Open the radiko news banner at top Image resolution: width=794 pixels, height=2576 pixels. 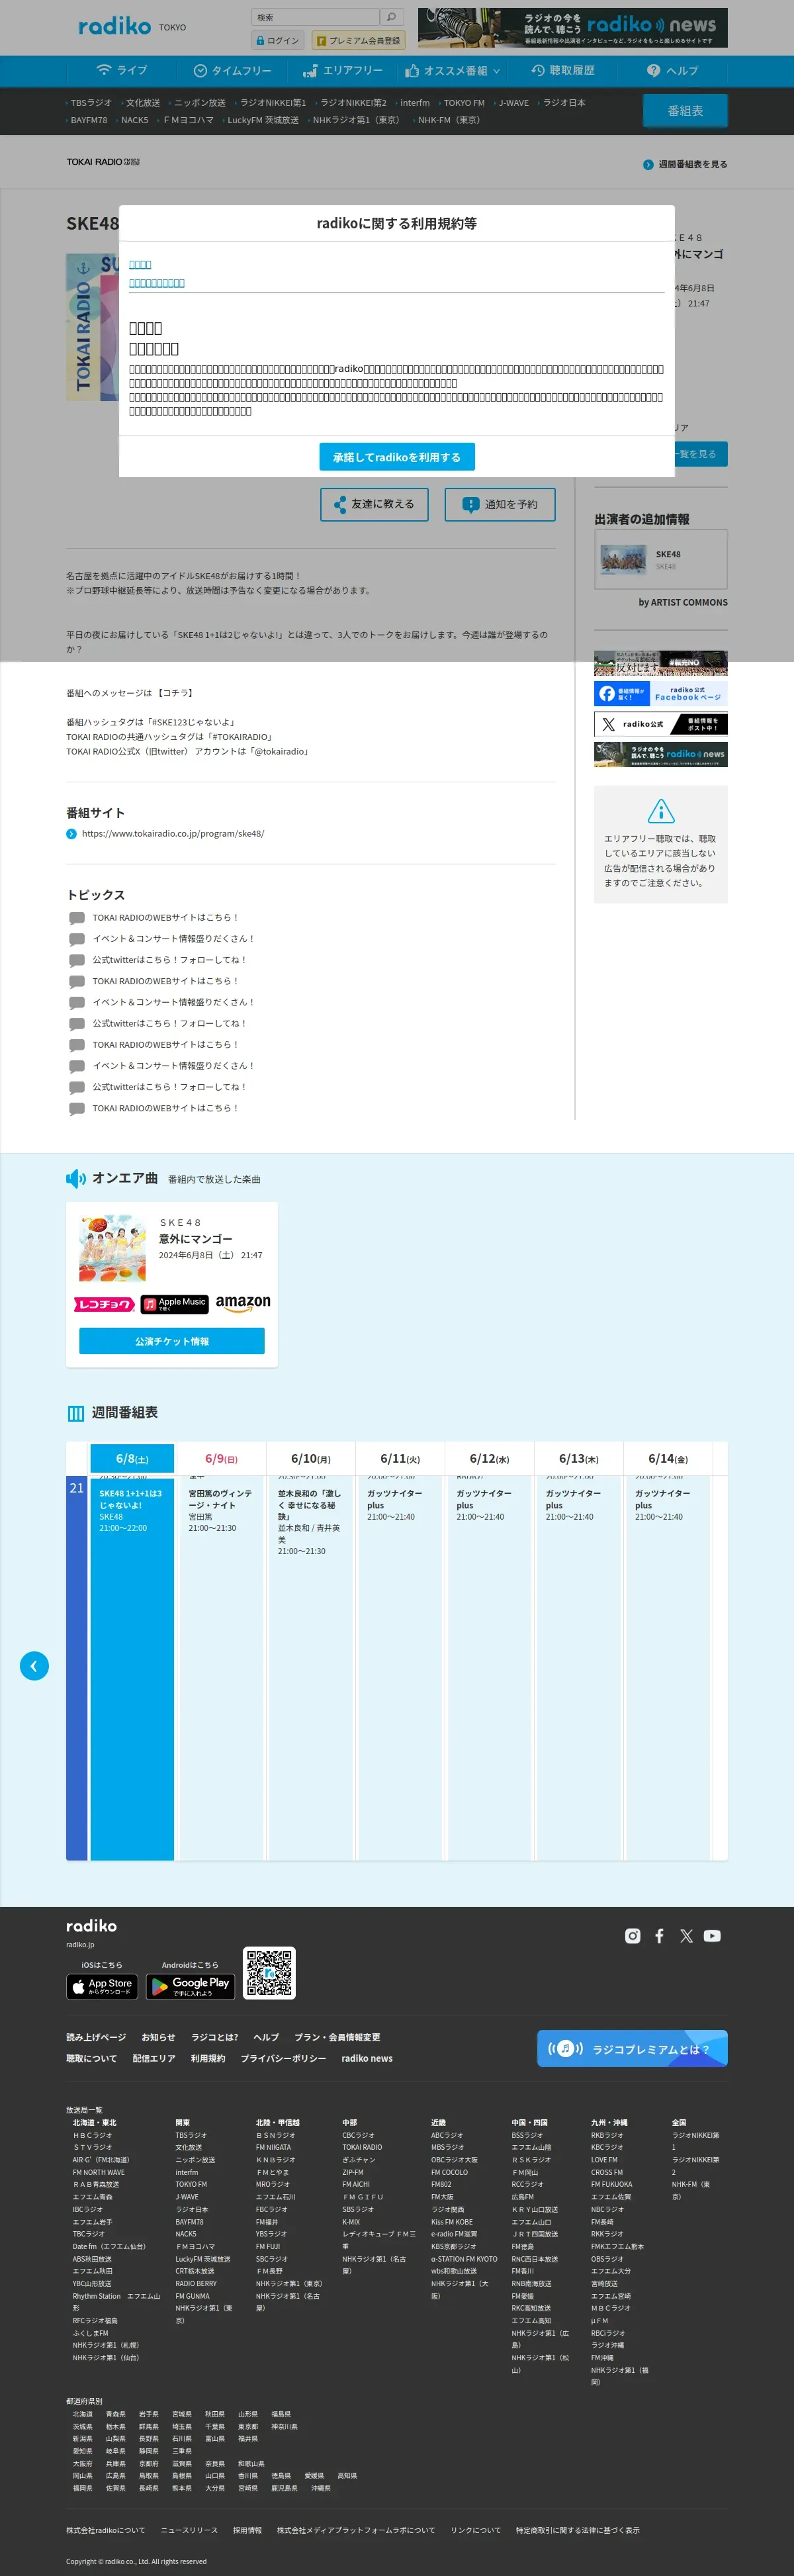point(572,28)
